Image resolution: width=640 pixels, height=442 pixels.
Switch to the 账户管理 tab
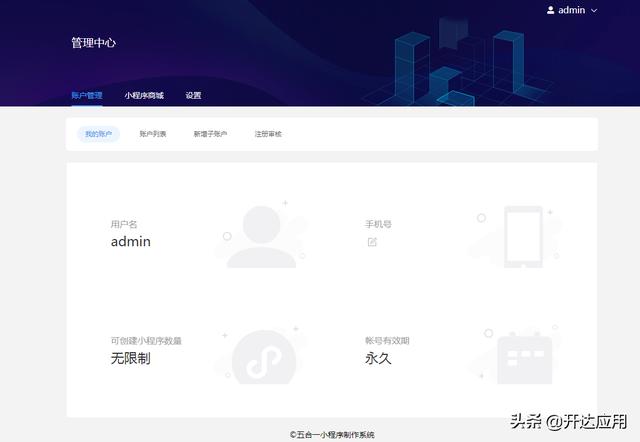pos(87,96)
